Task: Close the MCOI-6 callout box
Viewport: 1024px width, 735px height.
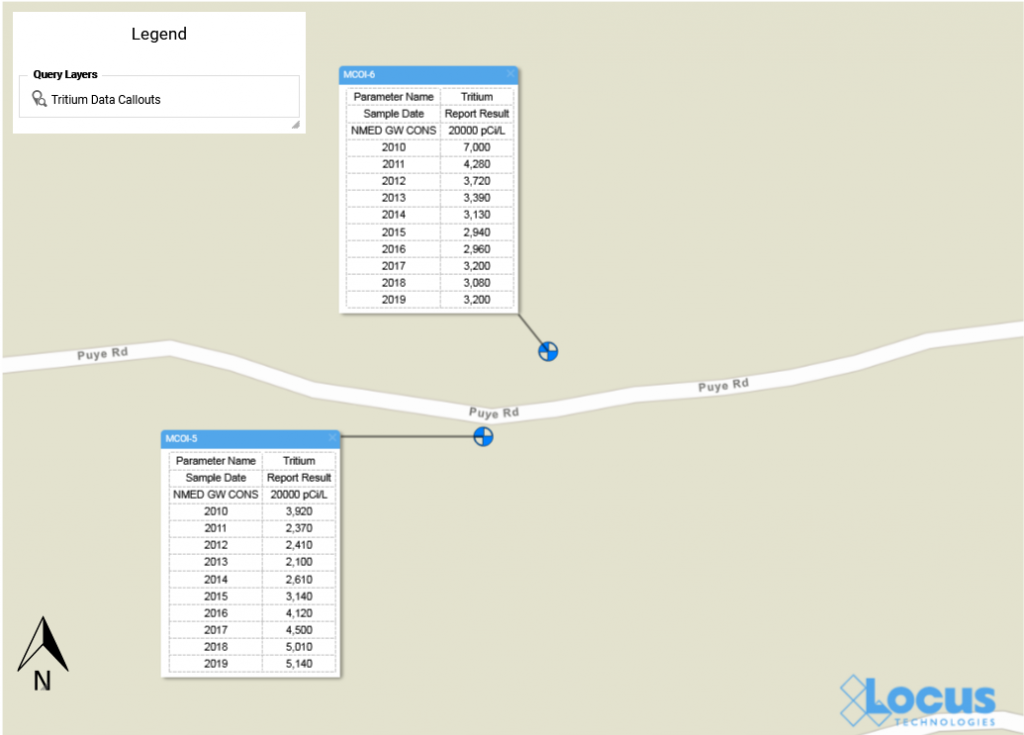Action: [x=510, y=74]
